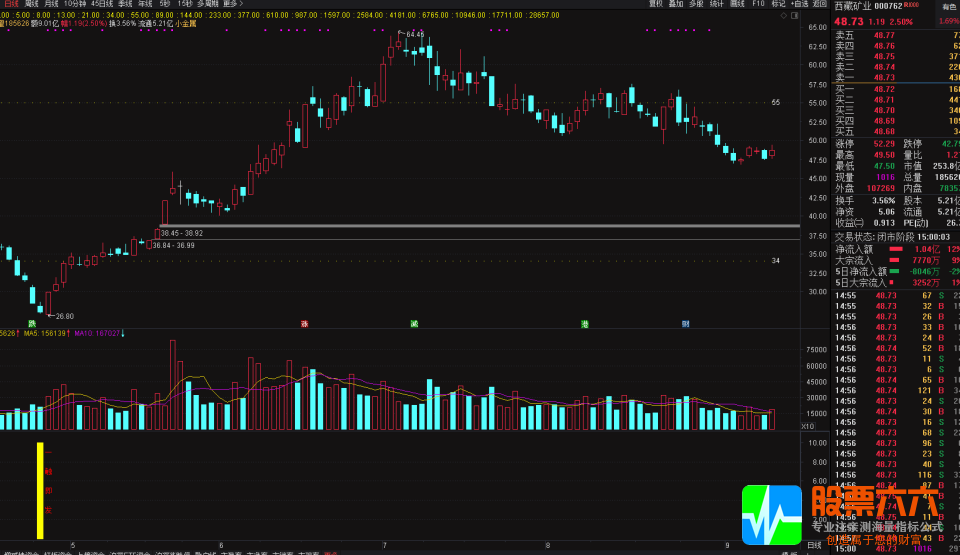Click the green 港 event marker
The image size is (960, 555).
(585, 323)
